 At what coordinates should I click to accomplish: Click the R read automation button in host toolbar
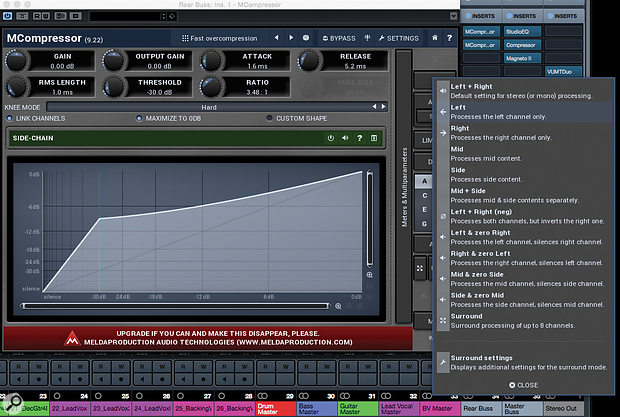(x=37, y=16)
